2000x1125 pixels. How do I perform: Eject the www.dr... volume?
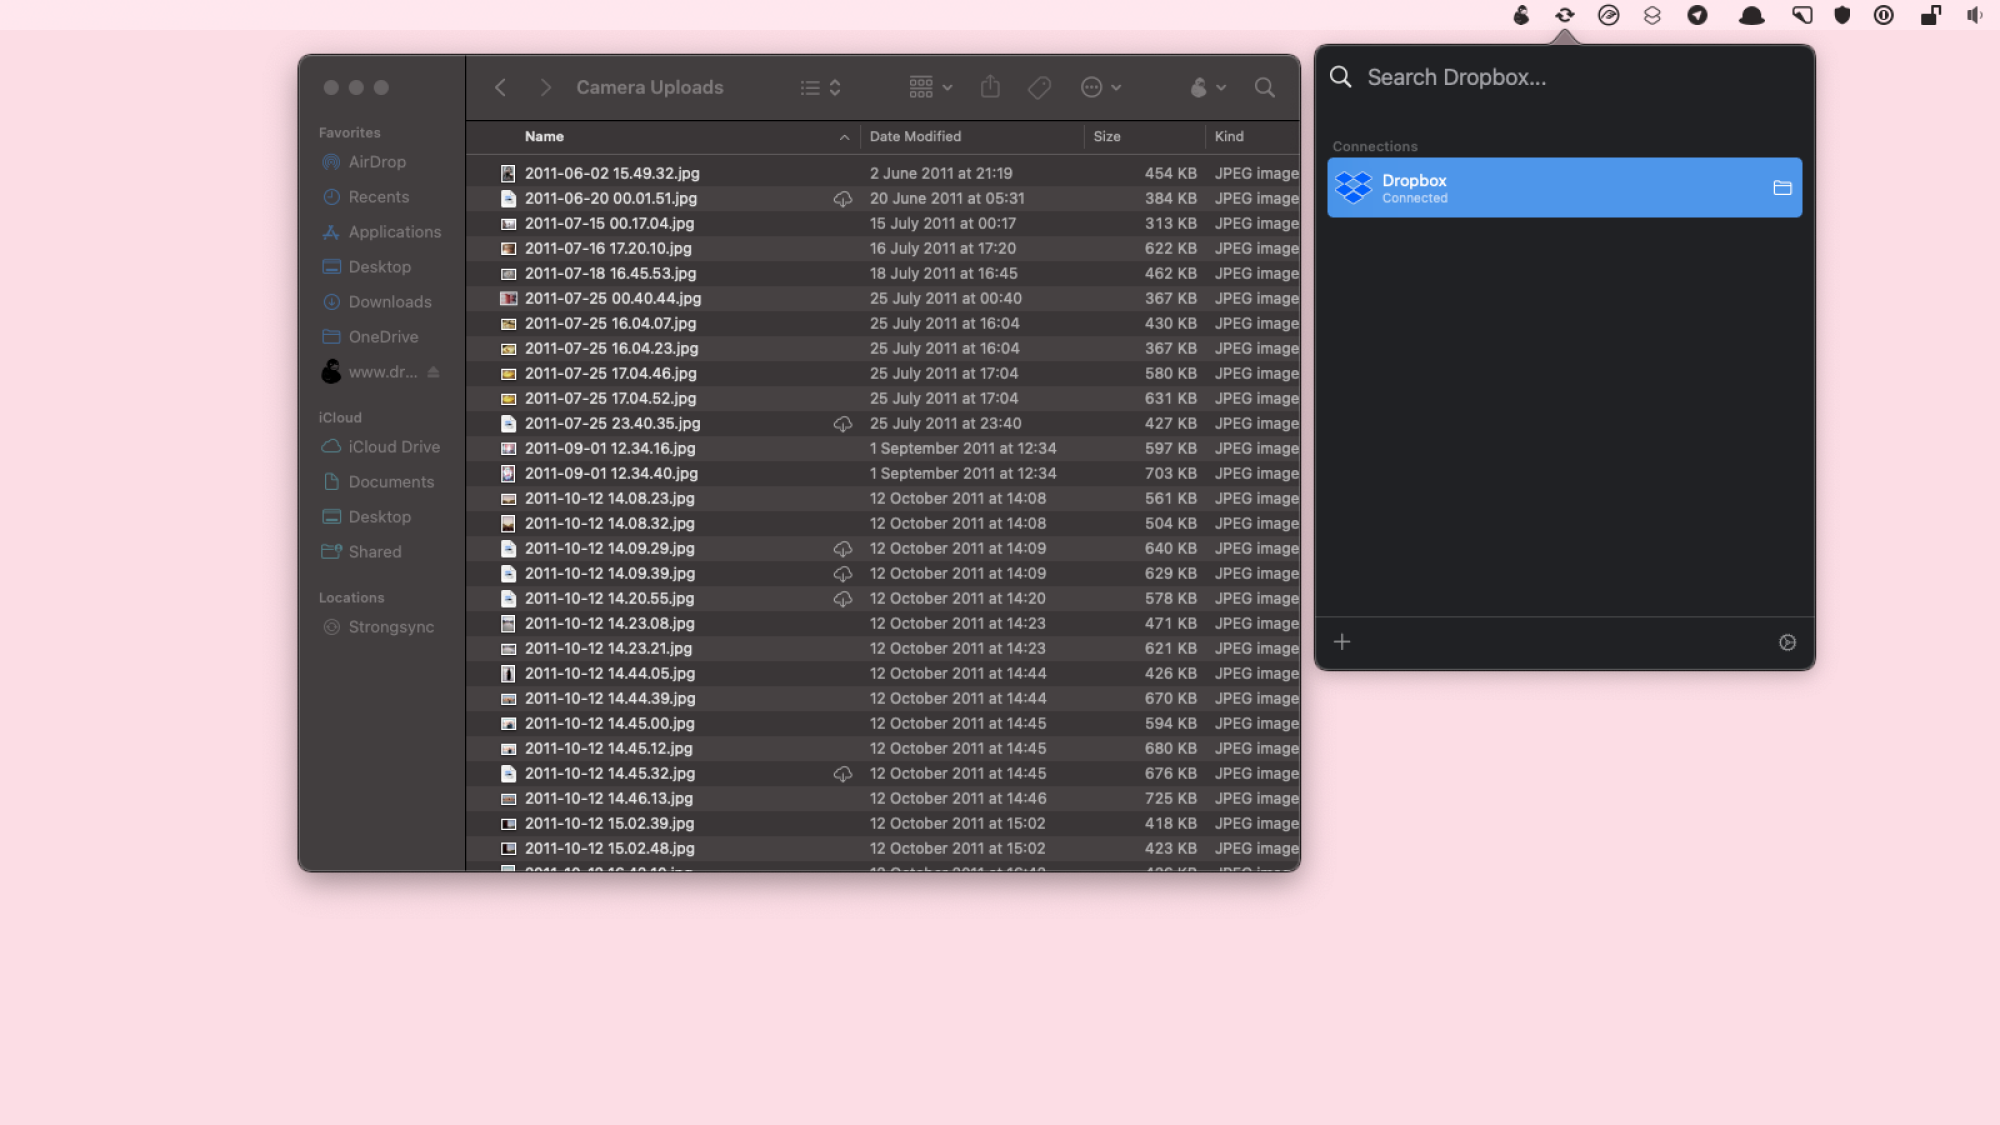433,372
